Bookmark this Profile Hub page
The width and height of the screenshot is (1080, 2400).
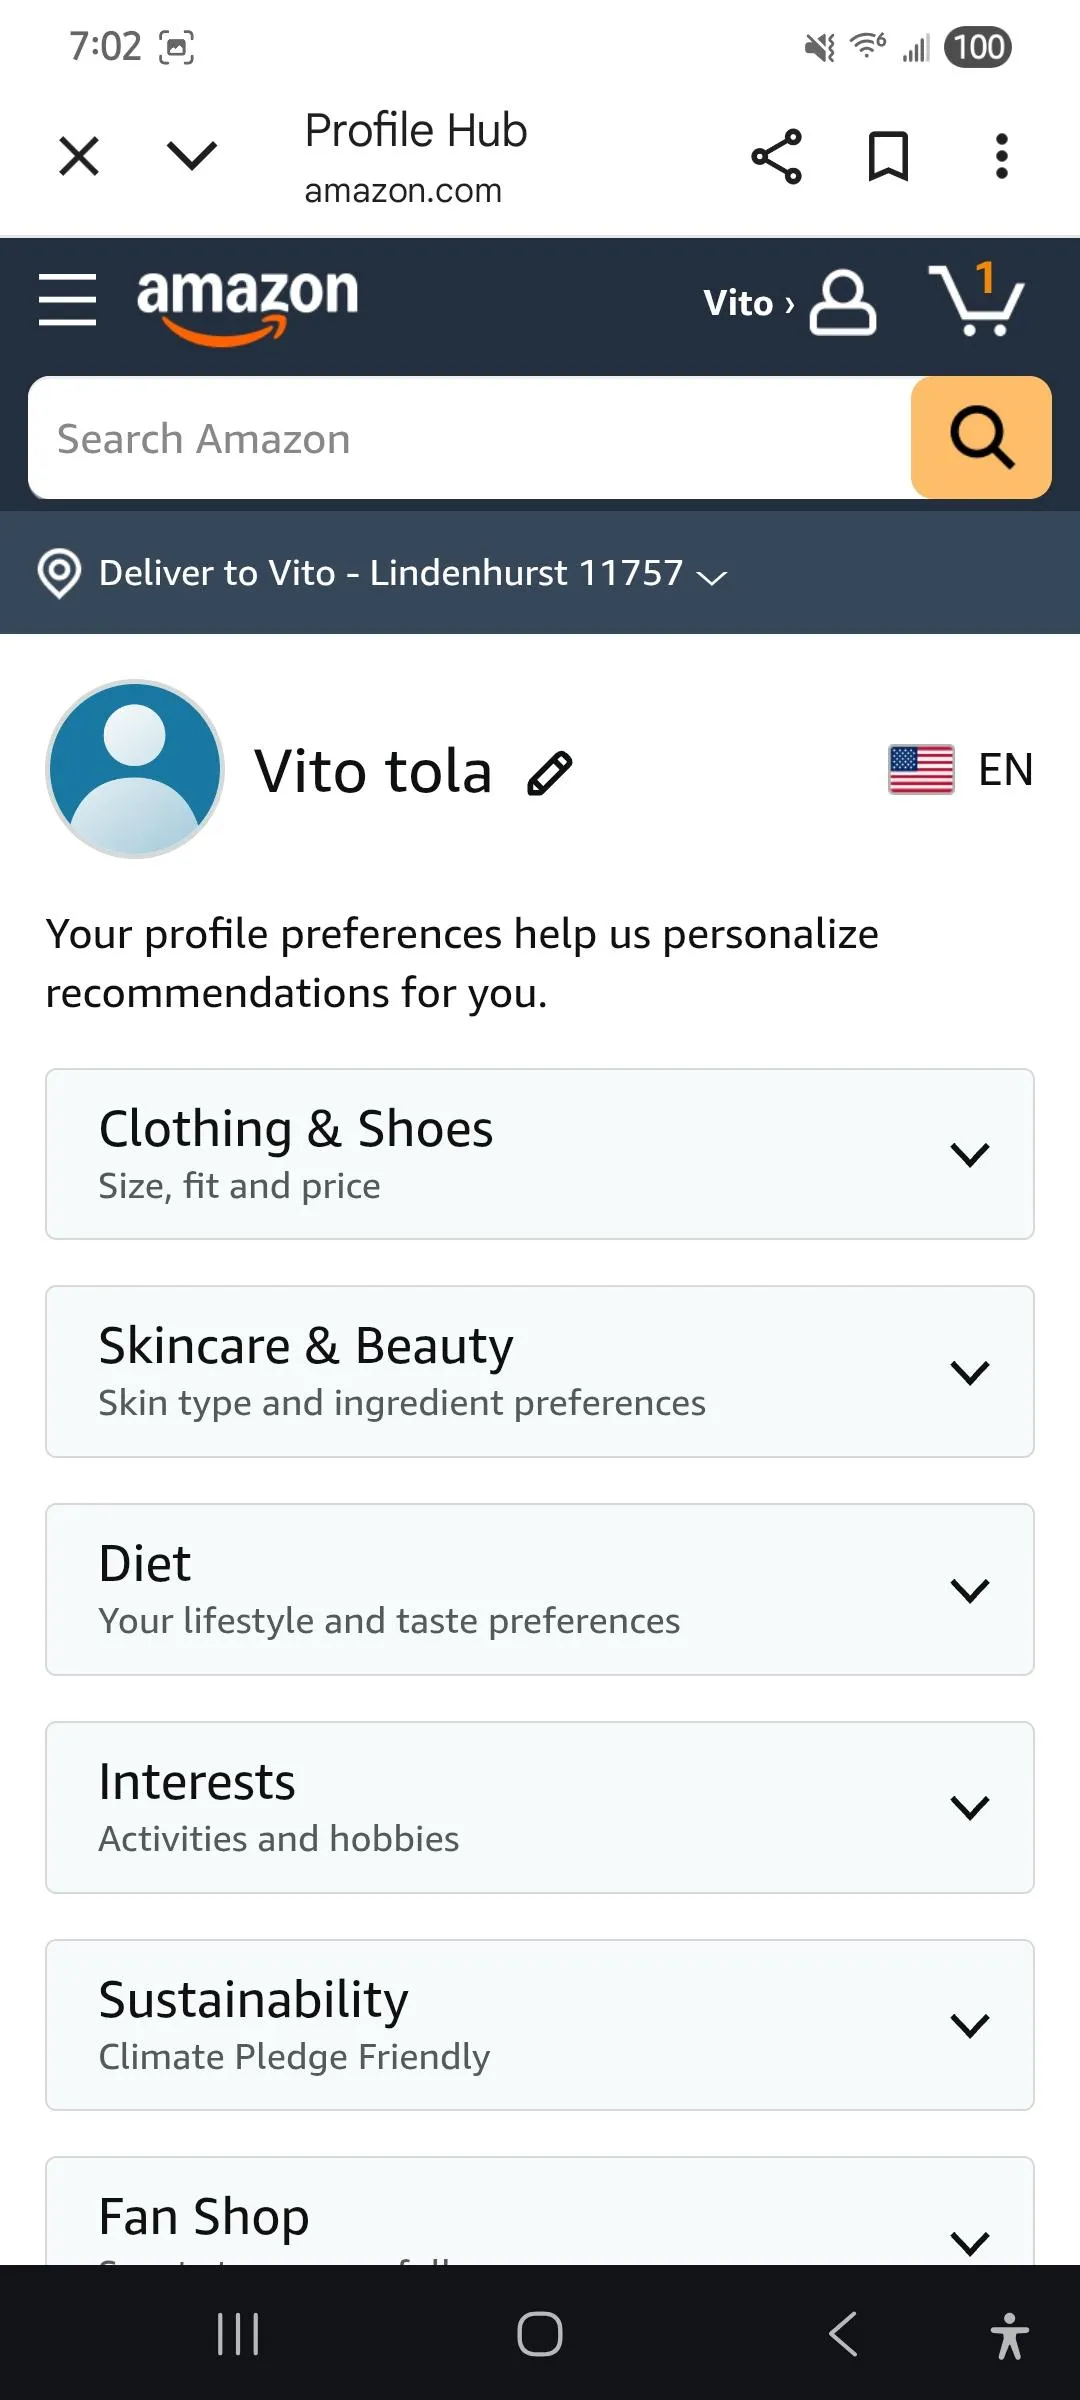888,156
